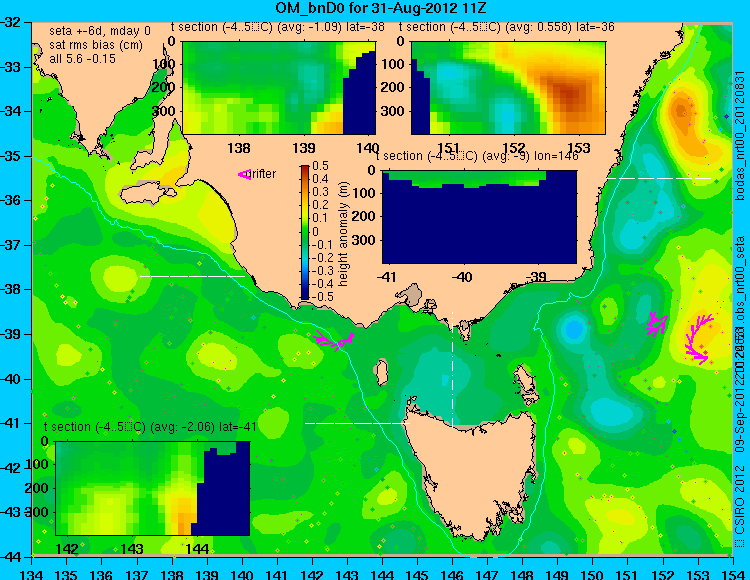Screen dimensions: 750x580
Task: Click the orange warm eddy near 152.5E, 34S
Action: coord(680,112)
